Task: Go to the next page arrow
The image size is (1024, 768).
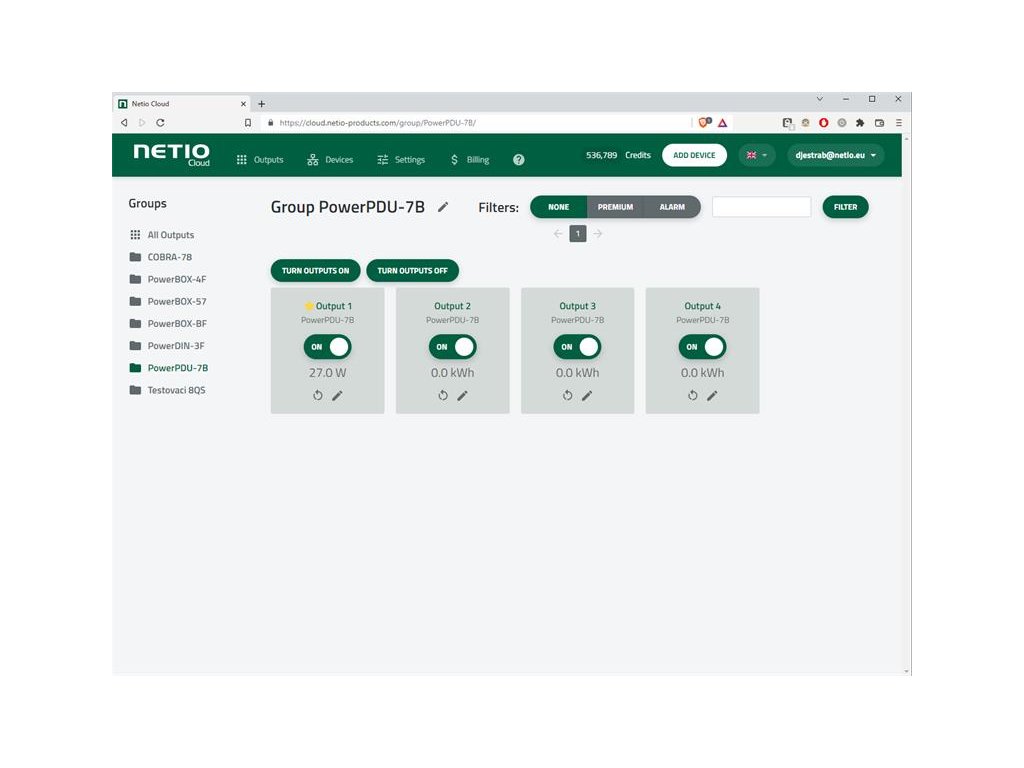Action: pyautogui.click(x=598, y=234)
